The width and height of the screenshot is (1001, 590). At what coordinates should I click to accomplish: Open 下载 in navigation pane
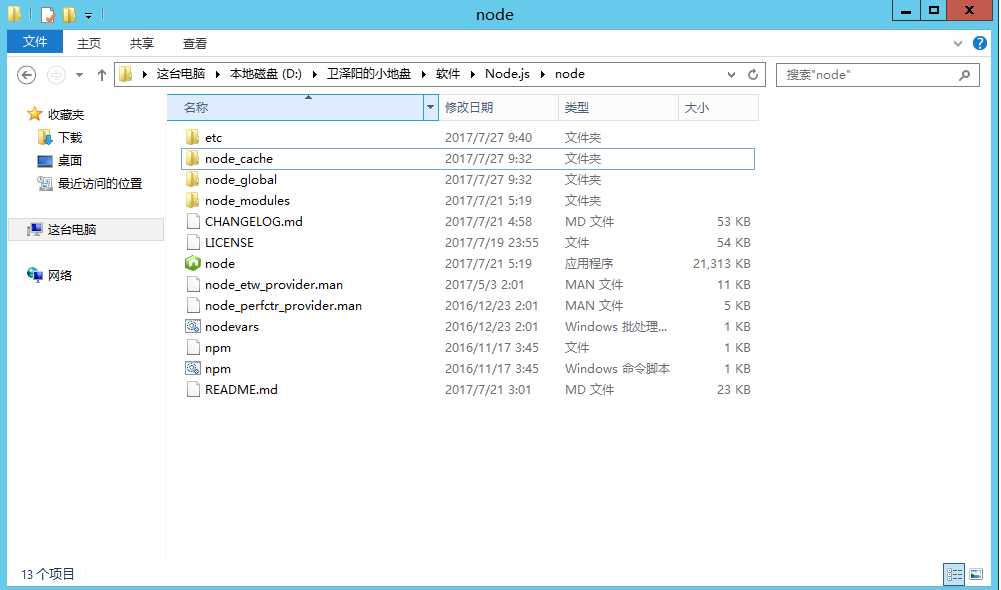tap(70, 137)
